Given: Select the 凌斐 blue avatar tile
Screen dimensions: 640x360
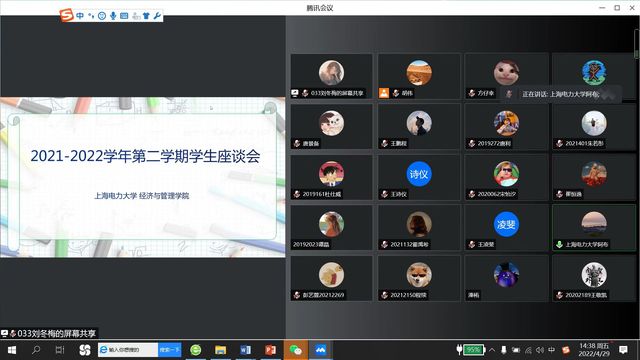Looking at the screenshot, I should (506, 227).
